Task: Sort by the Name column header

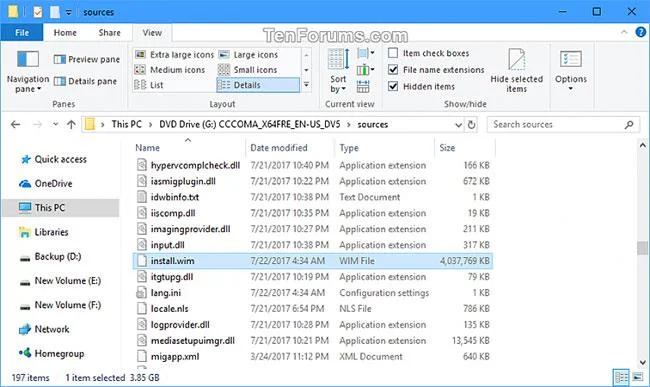Action: 148,148
